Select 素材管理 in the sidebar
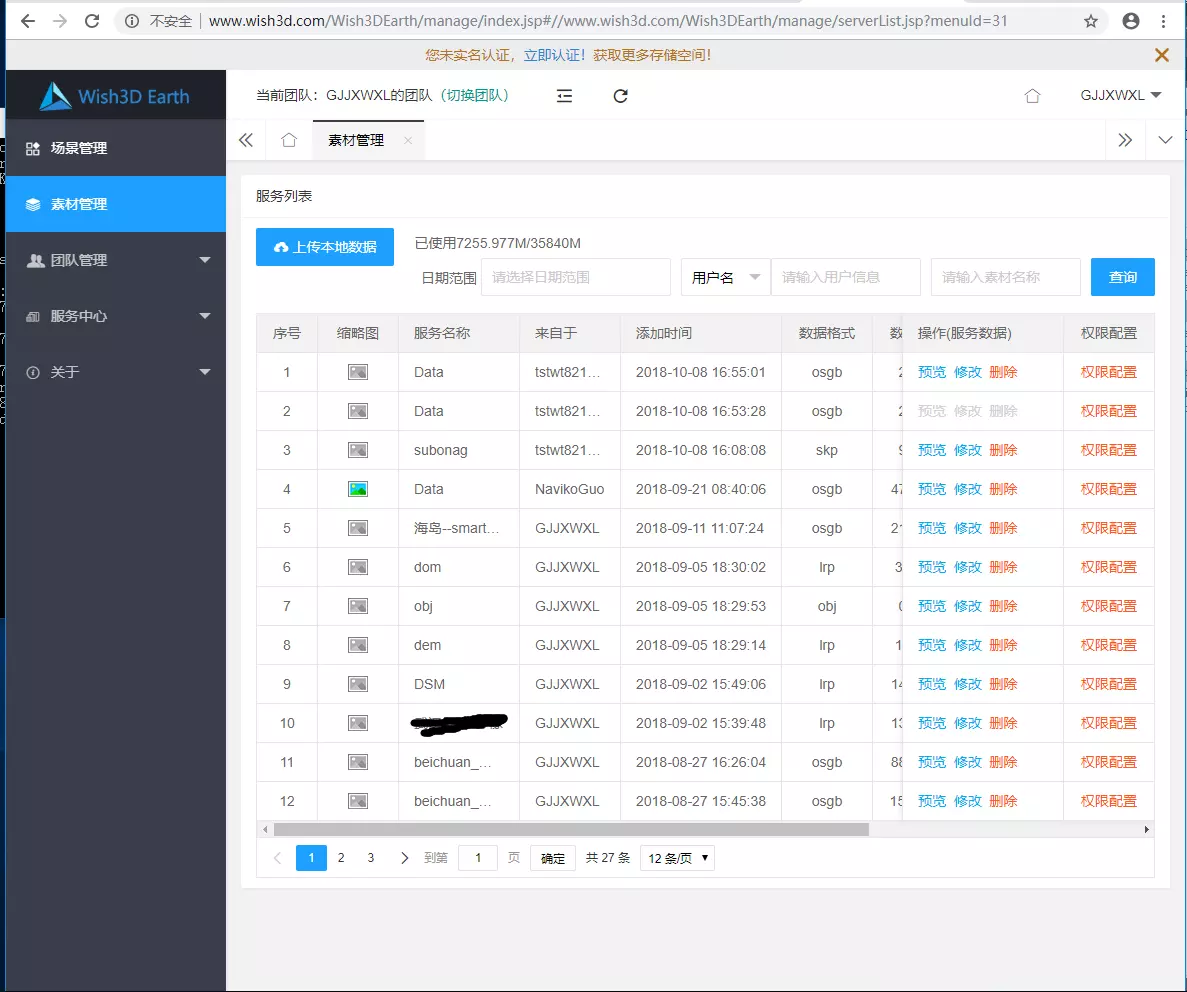 point(115,204)
